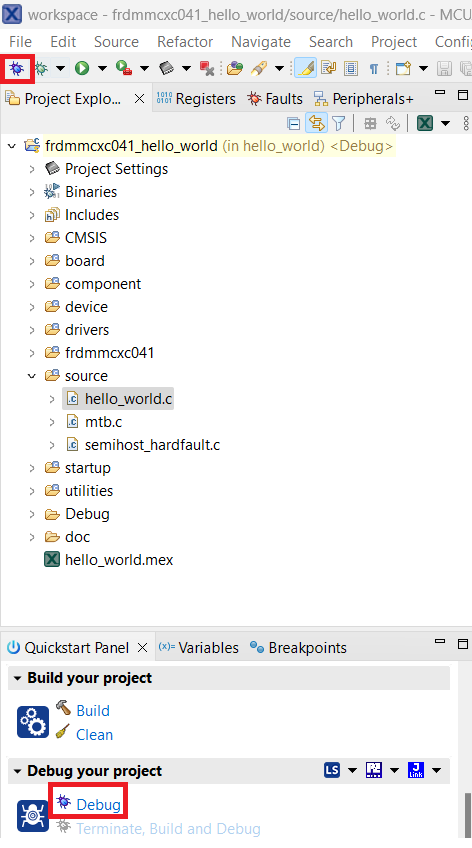Collapse the source folder
Image resolution: width=472 pixels, height=848 pixels.
[x=32, y=376]
